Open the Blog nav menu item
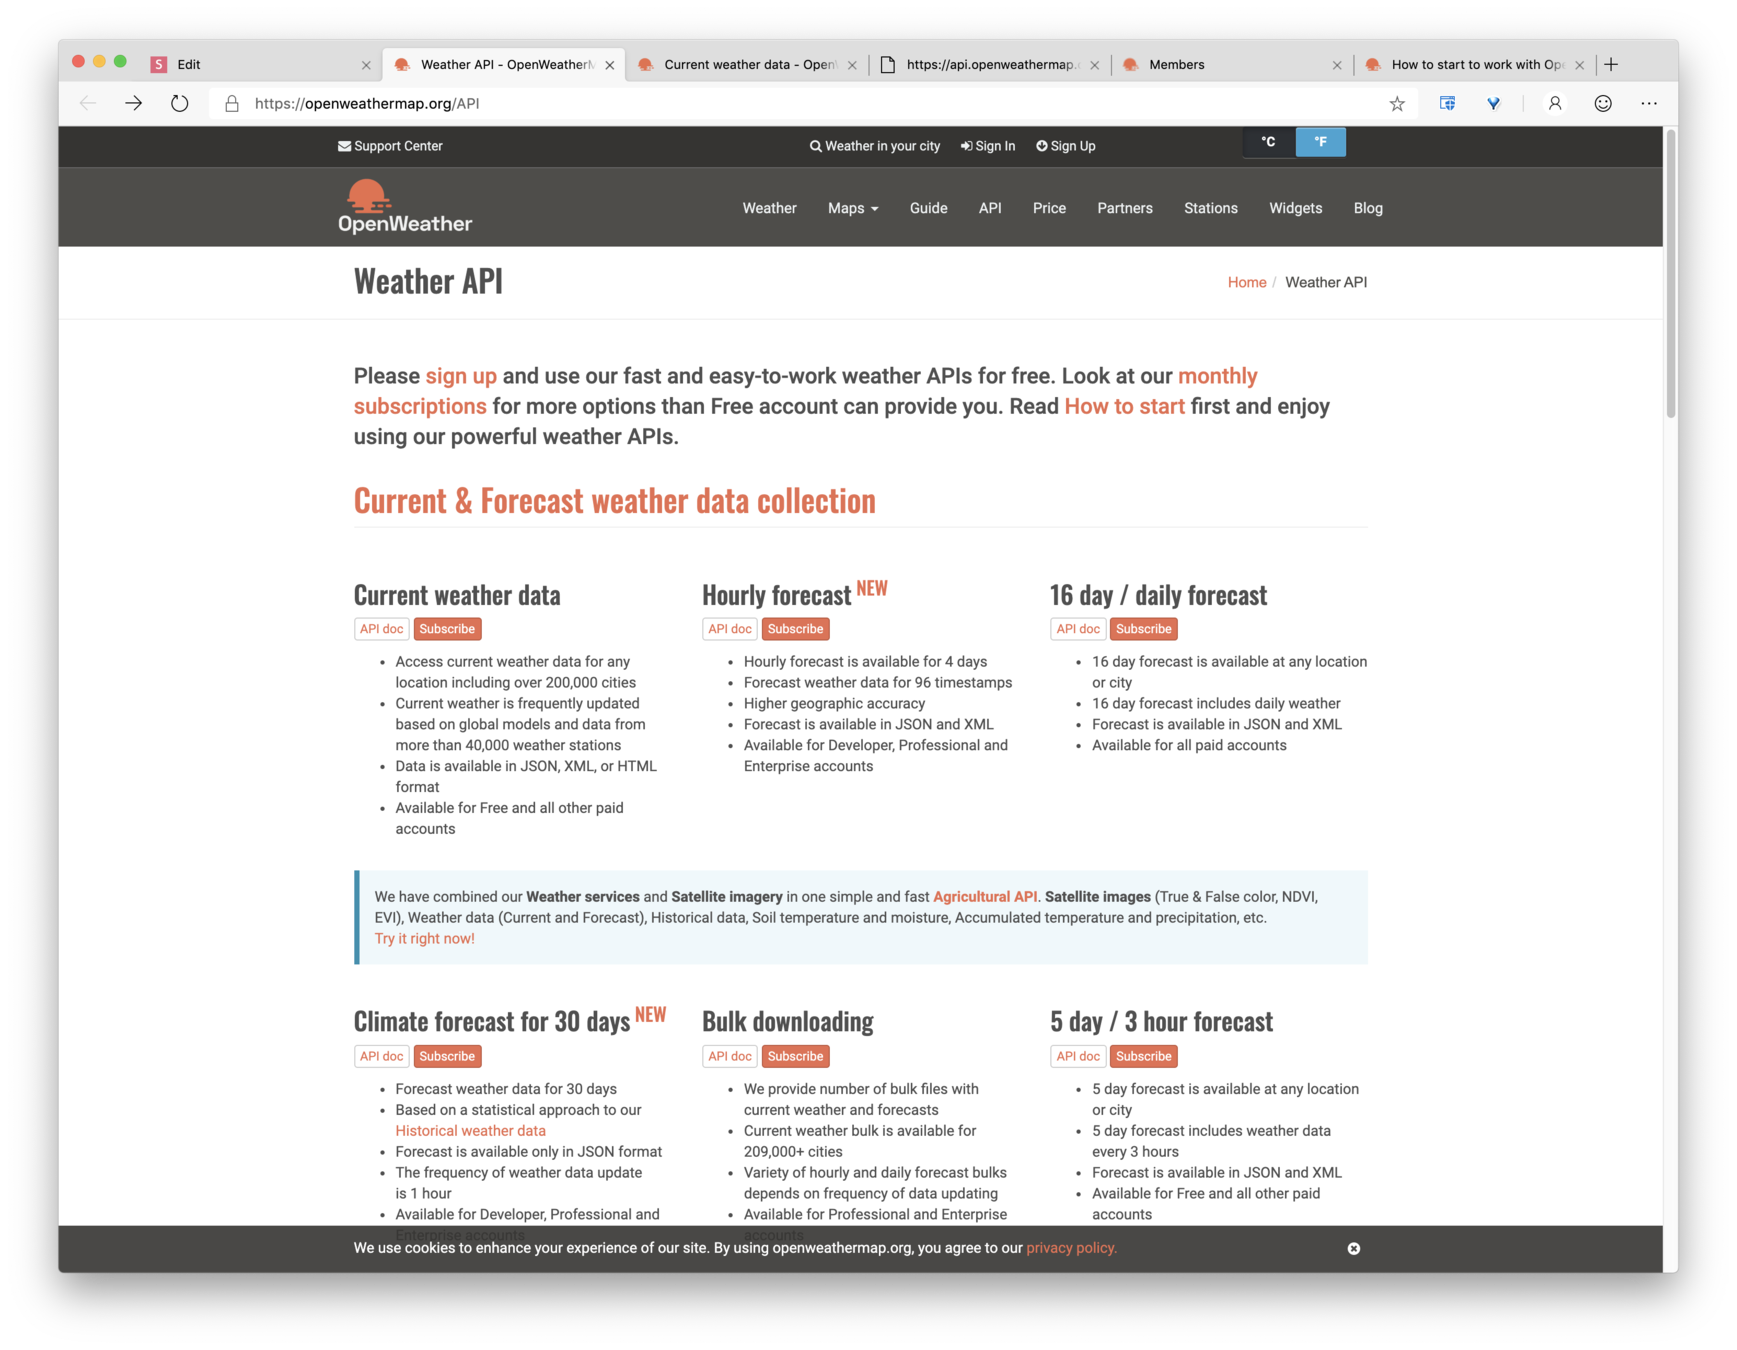The image size is (1737, 1350). (x=1368, y=208)
